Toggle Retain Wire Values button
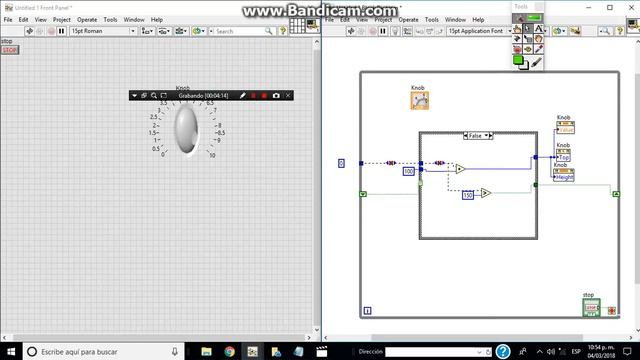Screen dimensions: 640x360 [407, 31]
